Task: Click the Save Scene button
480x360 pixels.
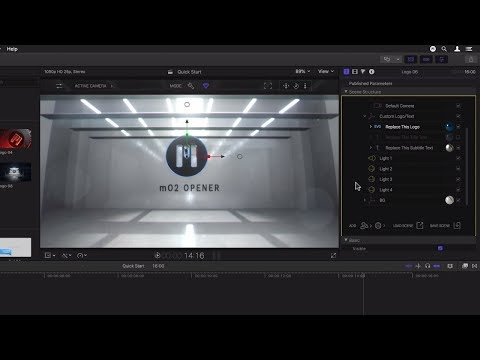Action: (445, 226)
